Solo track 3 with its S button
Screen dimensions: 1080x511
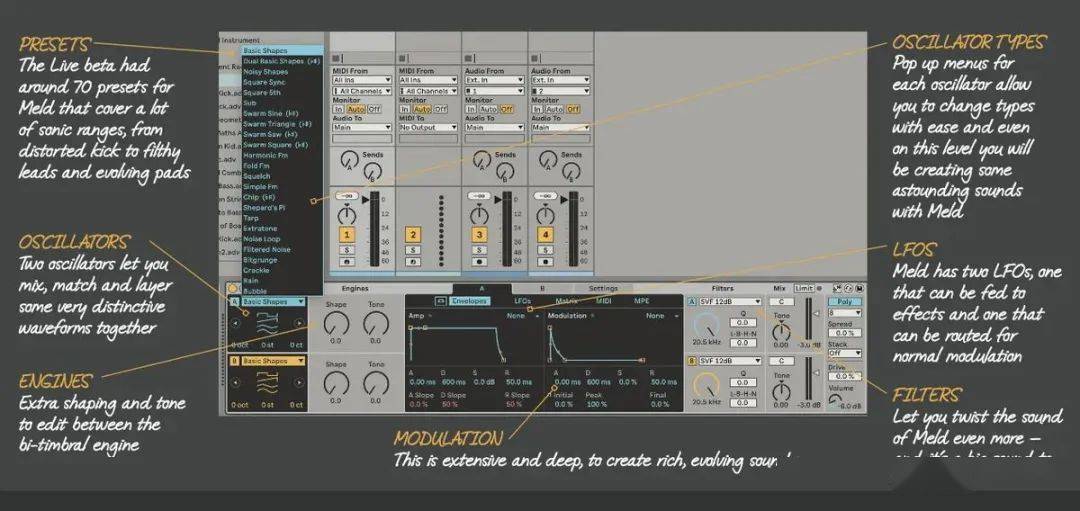click(479, 249)
